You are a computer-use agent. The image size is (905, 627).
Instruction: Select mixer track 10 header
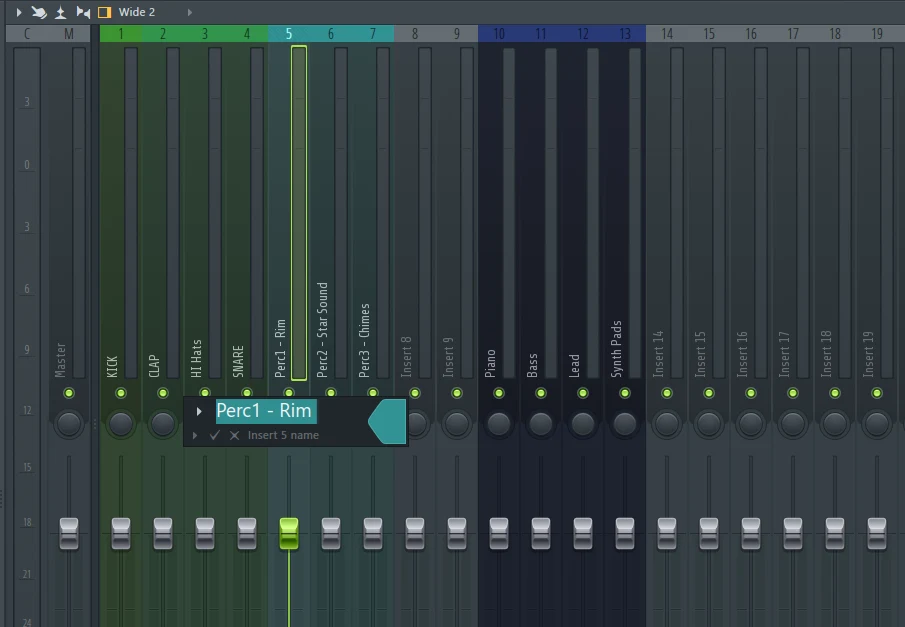pyautogui.click(x=498, y=34)
